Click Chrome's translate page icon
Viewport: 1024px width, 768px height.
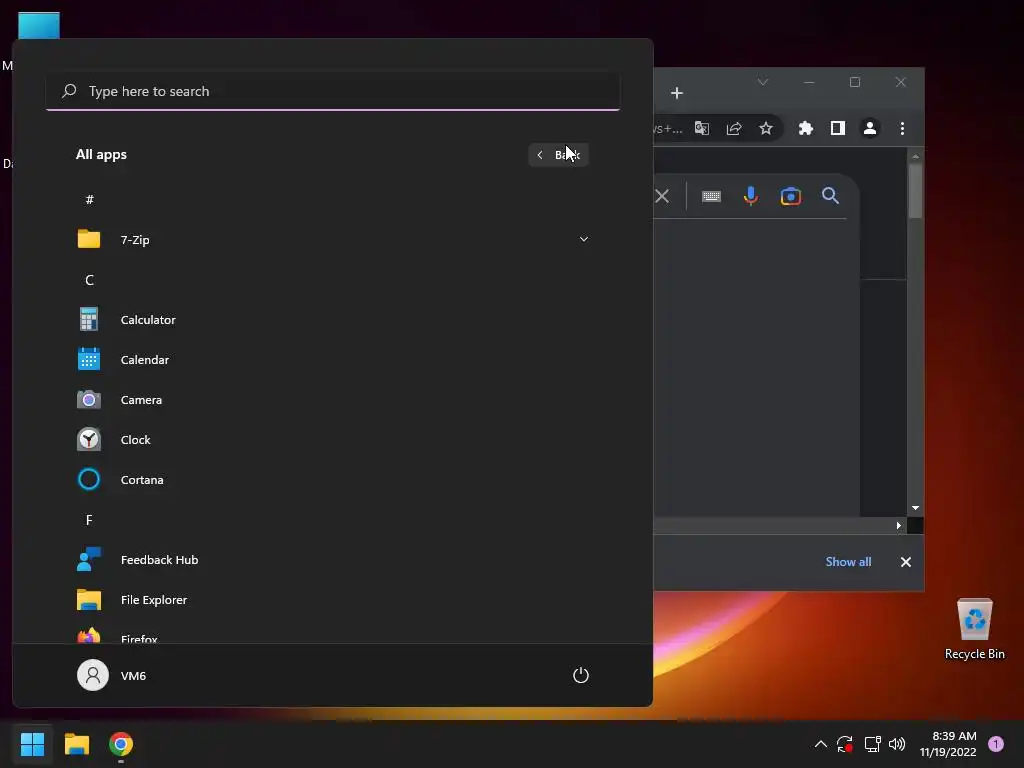[x=702, y=128]
